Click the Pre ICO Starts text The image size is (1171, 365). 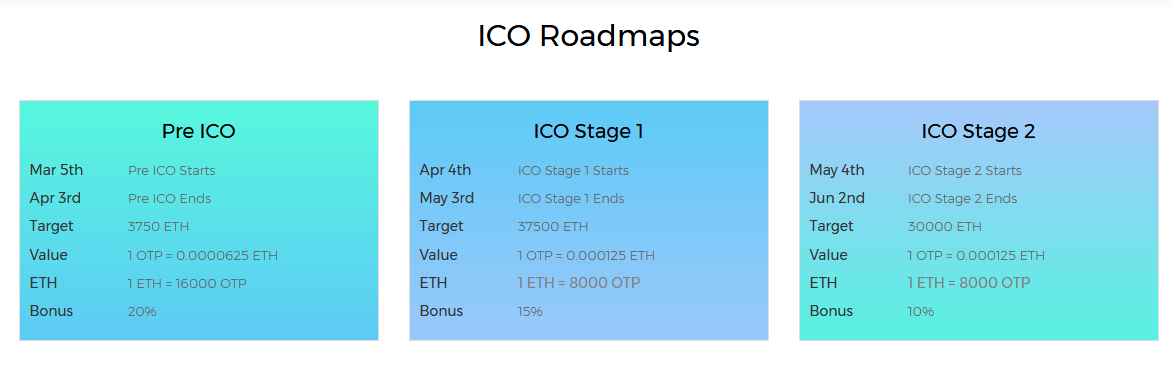point(172,171)
